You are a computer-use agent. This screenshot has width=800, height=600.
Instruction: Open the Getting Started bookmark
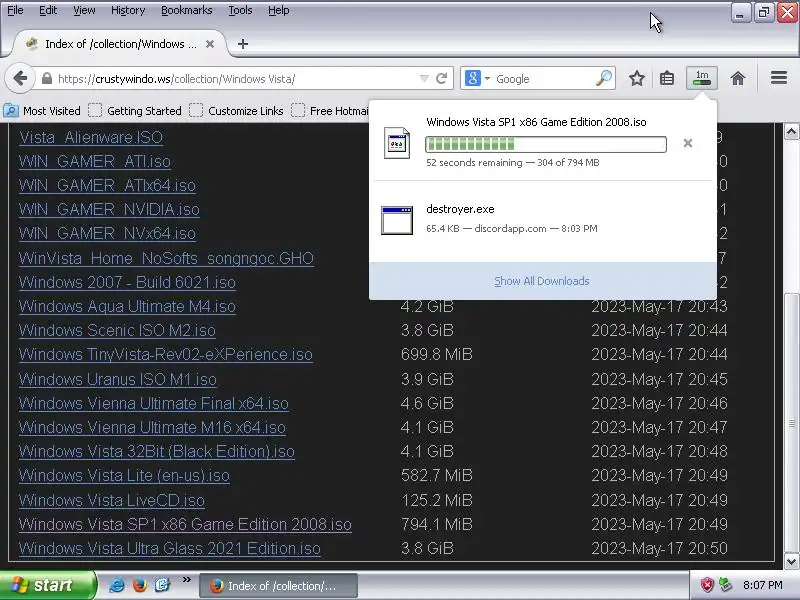click(135, 111)
